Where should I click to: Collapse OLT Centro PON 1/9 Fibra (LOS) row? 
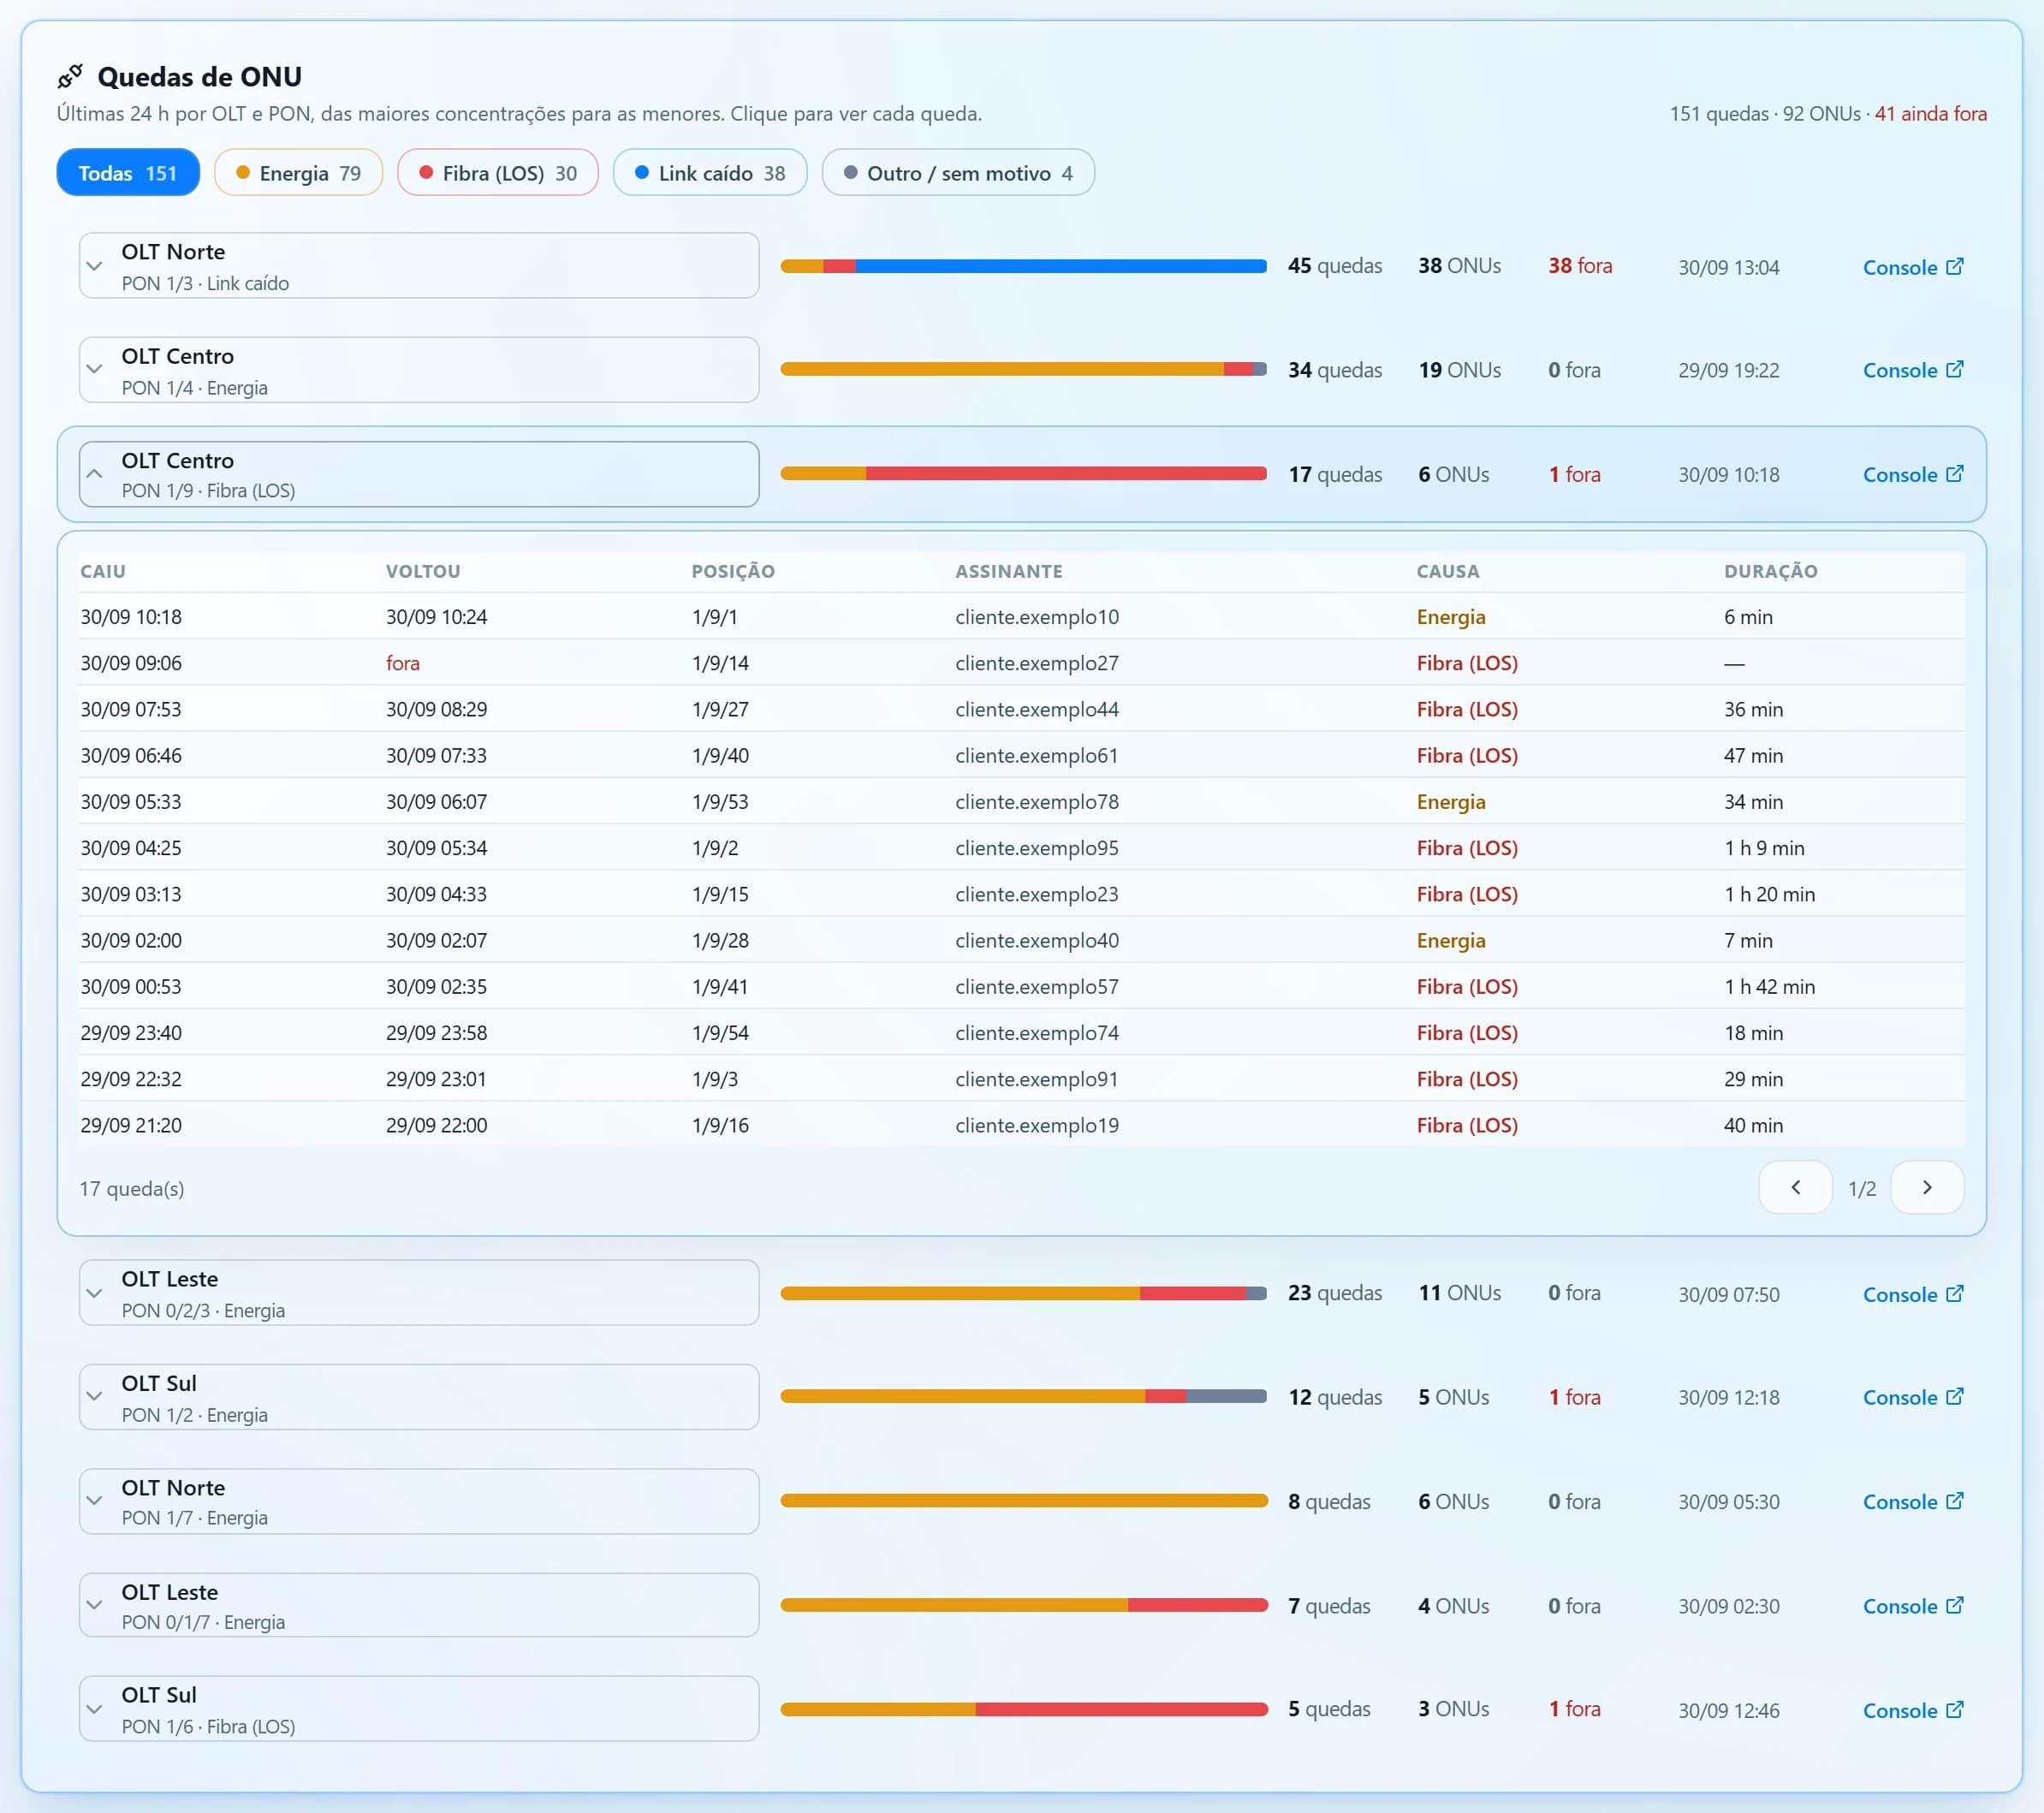click(x=419, y=474)
